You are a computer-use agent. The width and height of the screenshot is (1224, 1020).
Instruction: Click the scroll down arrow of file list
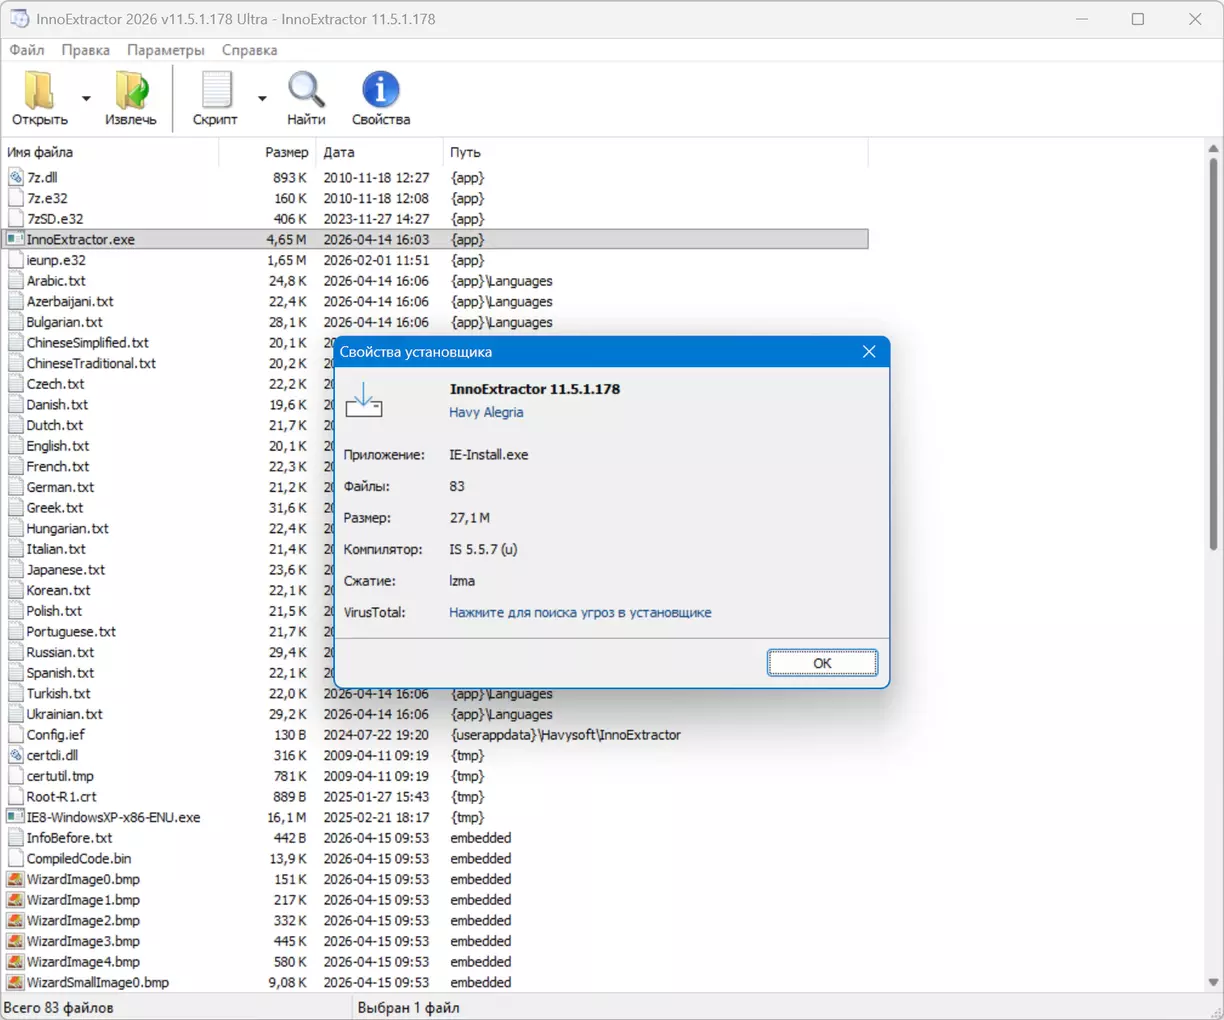(1213, 983)
